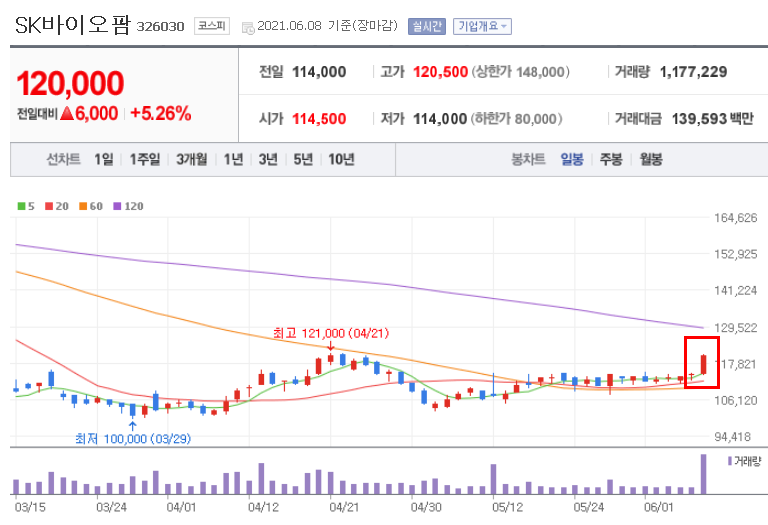The image size is (768, 525).
Task: Click the latest tall volume bar
Action: (x=703, y=474)
